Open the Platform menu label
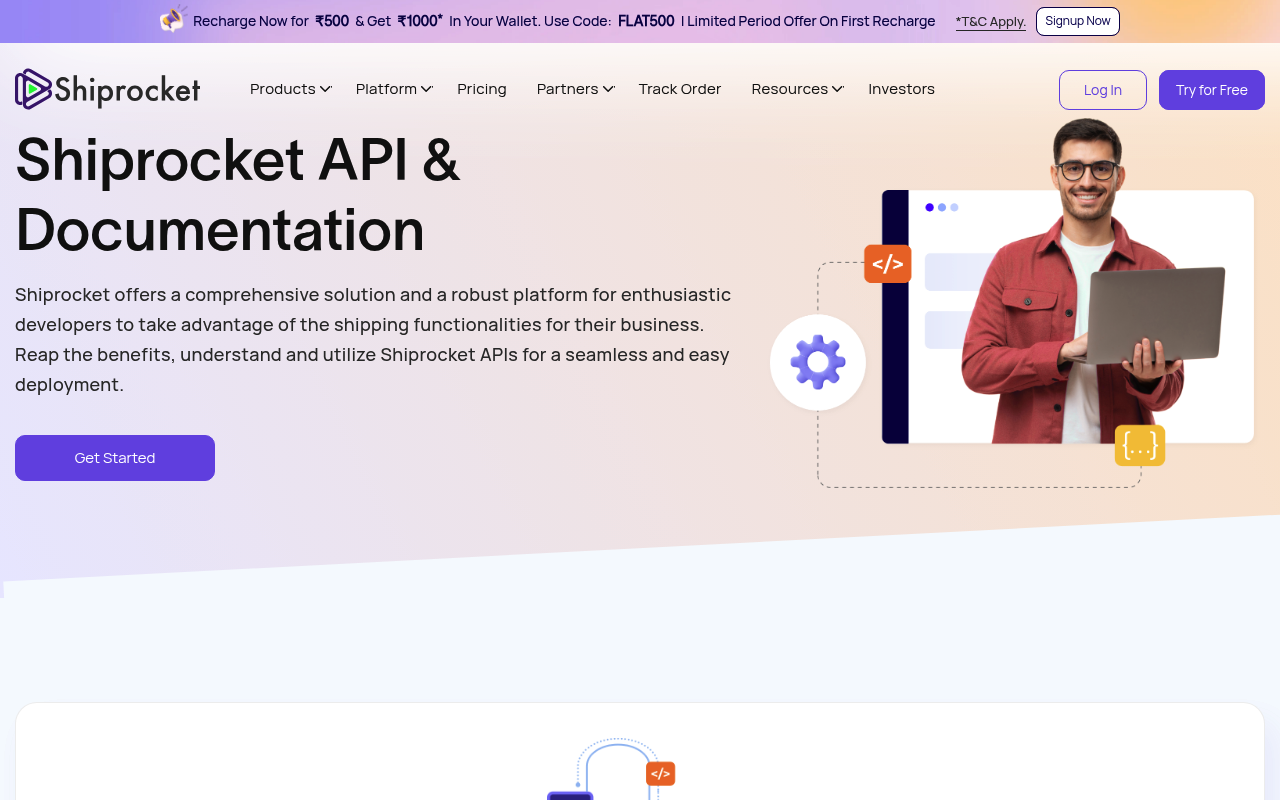 [x=386, y=89]
